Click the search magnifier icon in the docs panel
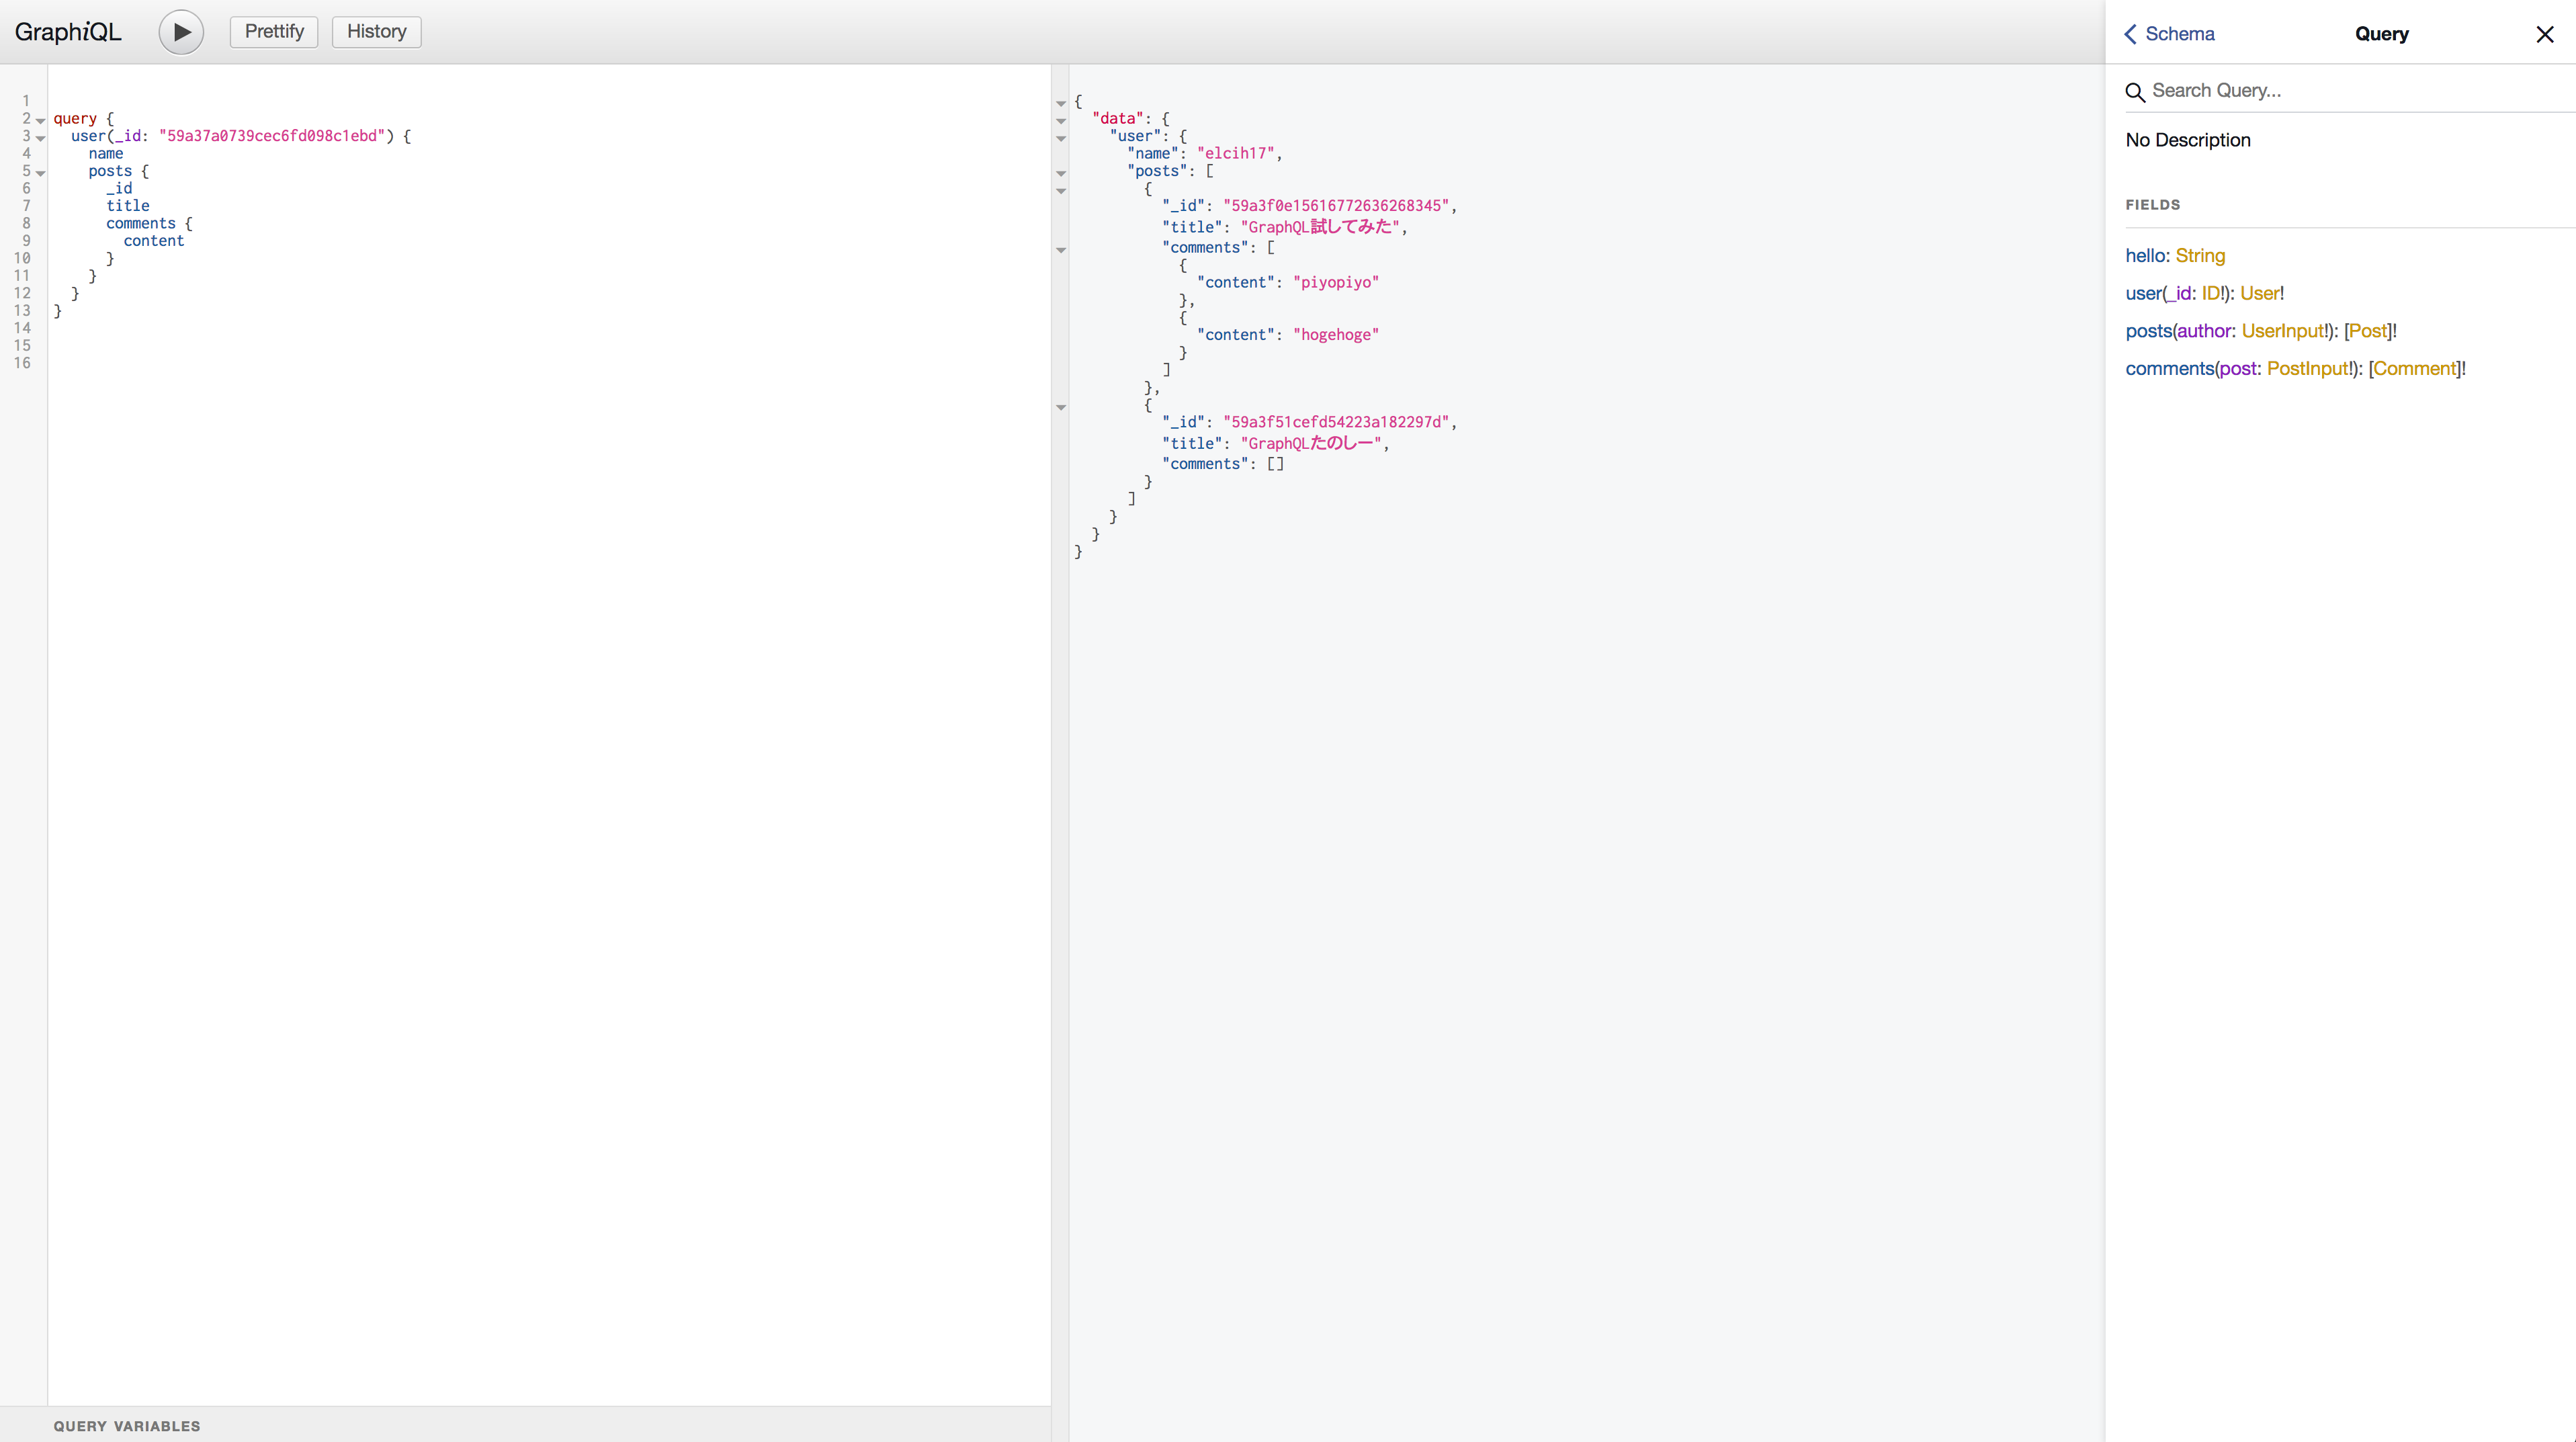2576x1442 pixels. click(x=2135, y=92)
